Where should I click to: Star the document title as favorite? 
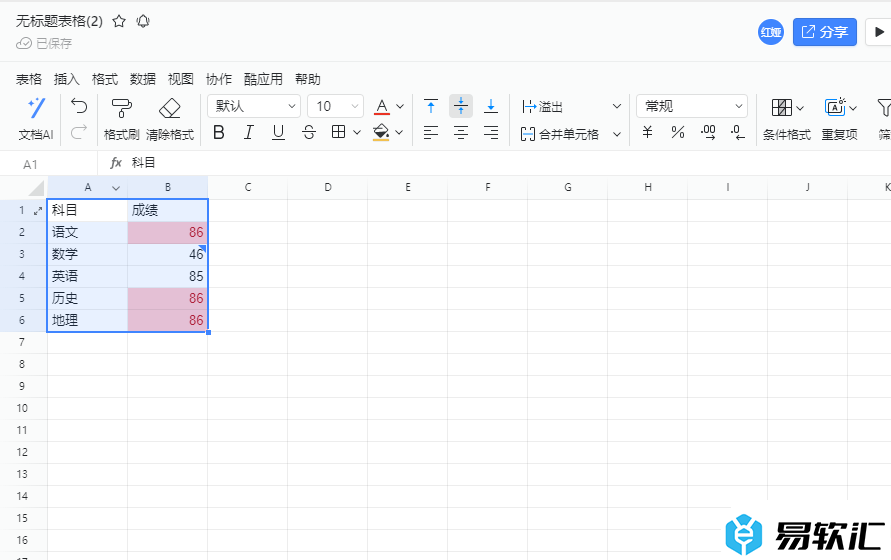click(x=119, y=22)
